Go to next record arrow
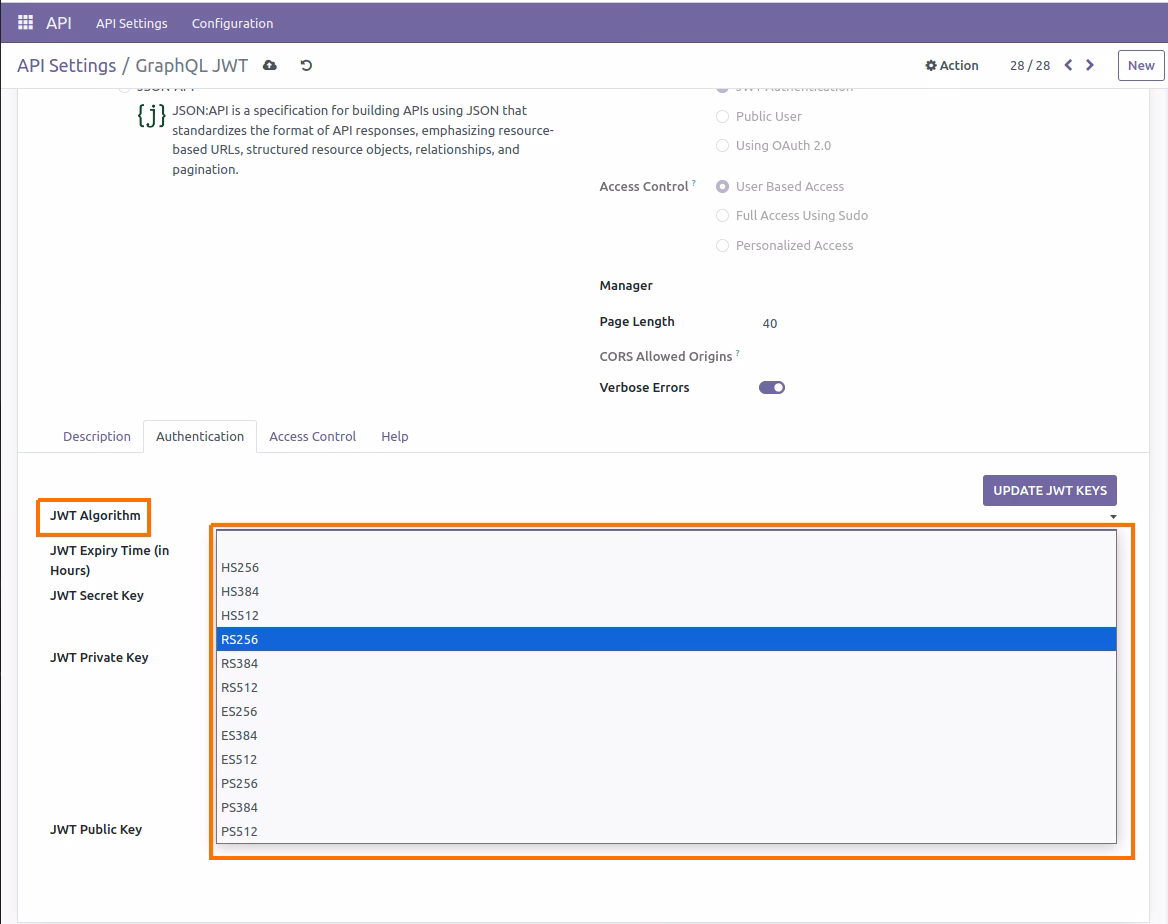This screenshot has width=1168, height=924. (1090, 65)
